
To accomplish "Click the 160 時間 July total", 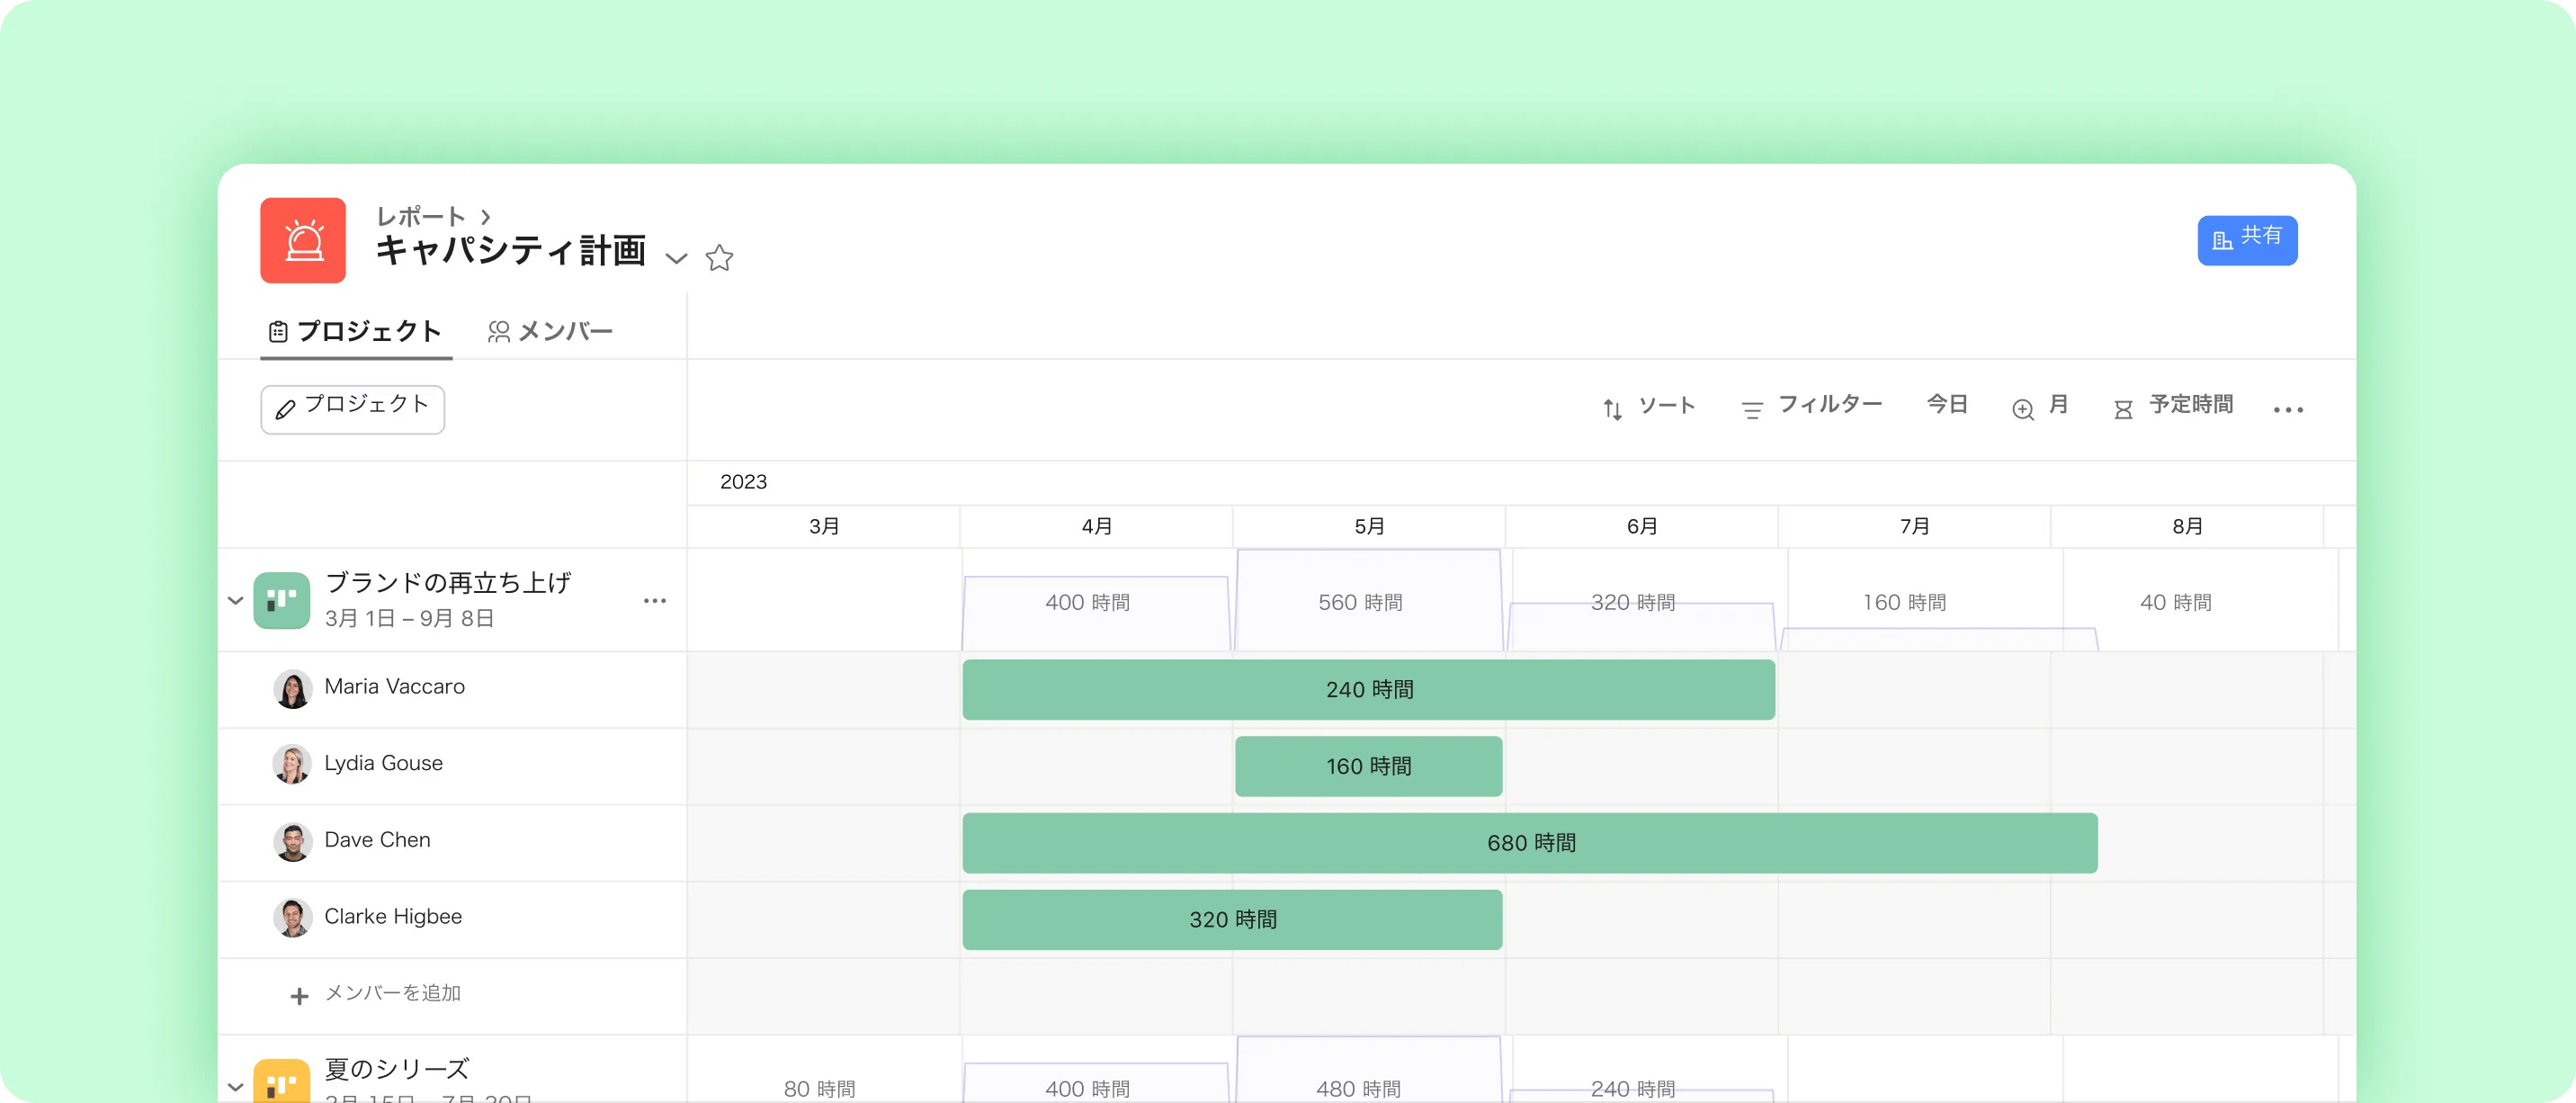I will (x=1905, y=602).
